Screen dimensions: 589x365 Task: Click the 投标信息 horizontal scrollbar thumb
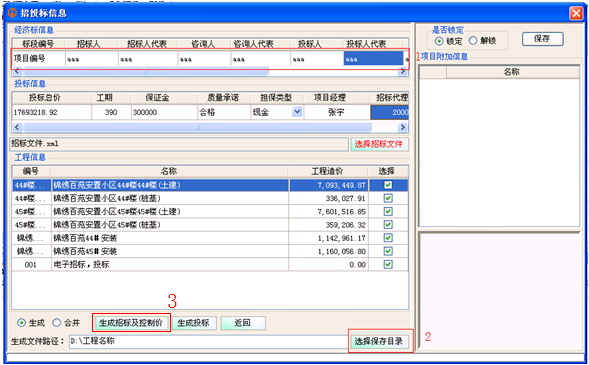[x=197, y=127]
